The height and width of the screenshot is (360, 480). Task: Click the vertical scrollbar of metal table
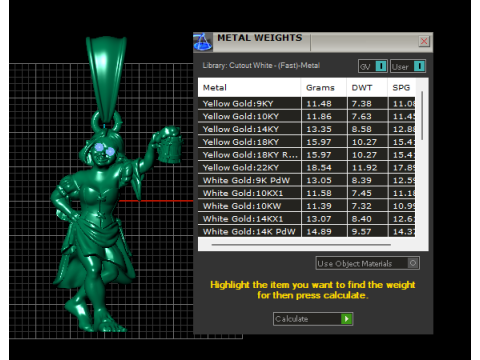pos(422,115)
